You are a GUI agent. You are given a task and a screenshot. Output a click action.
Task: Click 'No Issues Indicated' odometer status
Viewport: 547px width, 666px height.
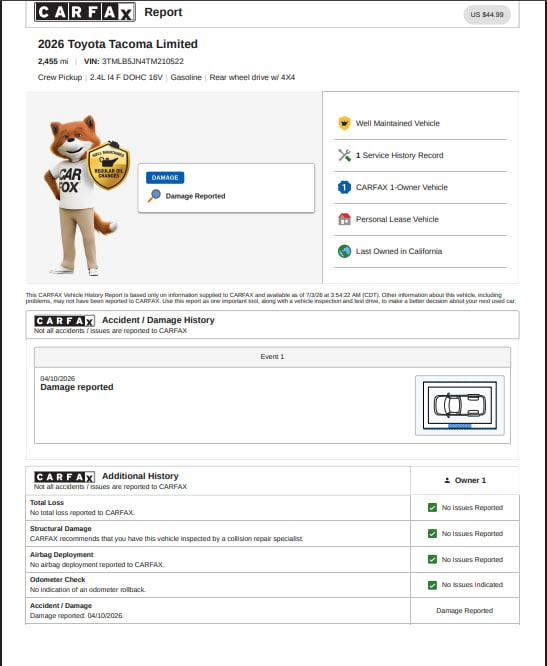472,585
